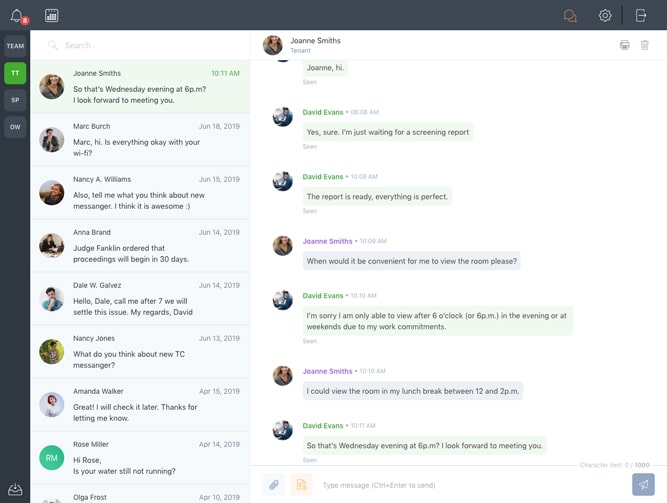Open the settings gear
This screenshot has height=503, width=667.
point(605,16)
